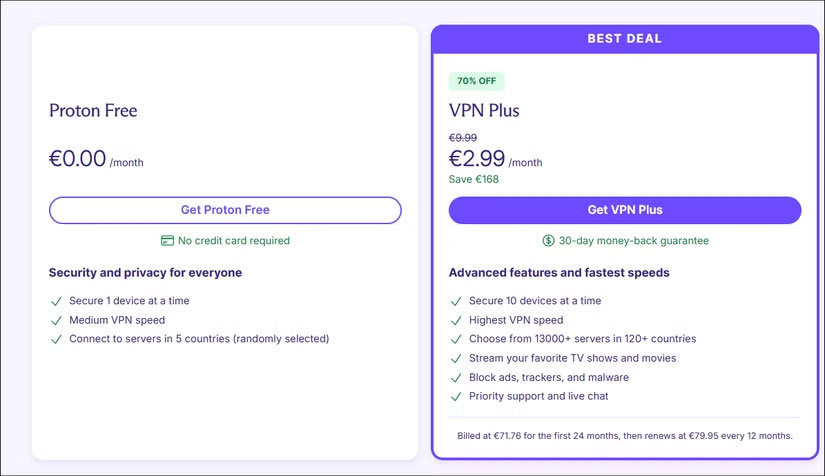Click the Get Proton Free button
The width and height of the screenshot is (825, 476).
tap(225, 210)
